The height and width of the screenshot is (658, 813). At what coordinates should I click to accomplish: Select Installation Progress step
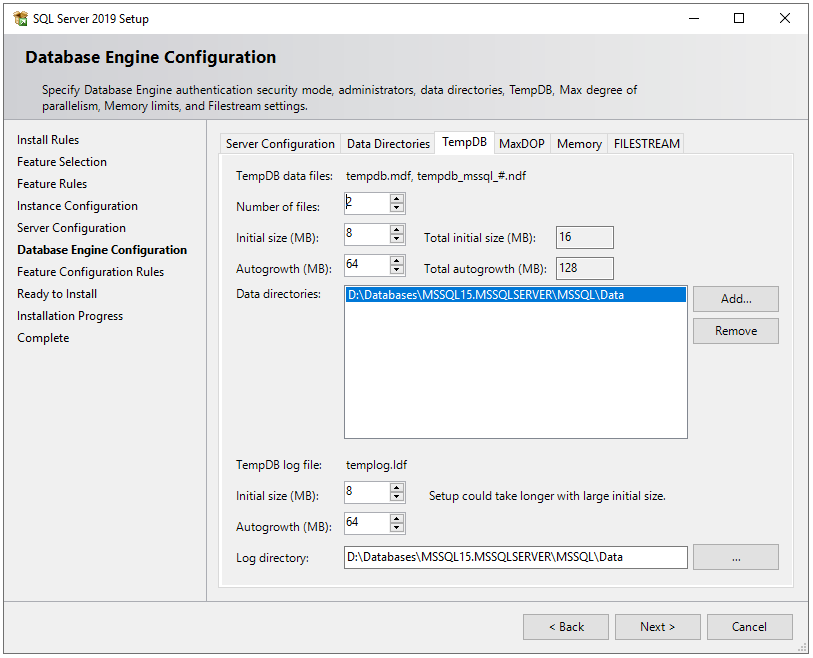click(70, 316)
